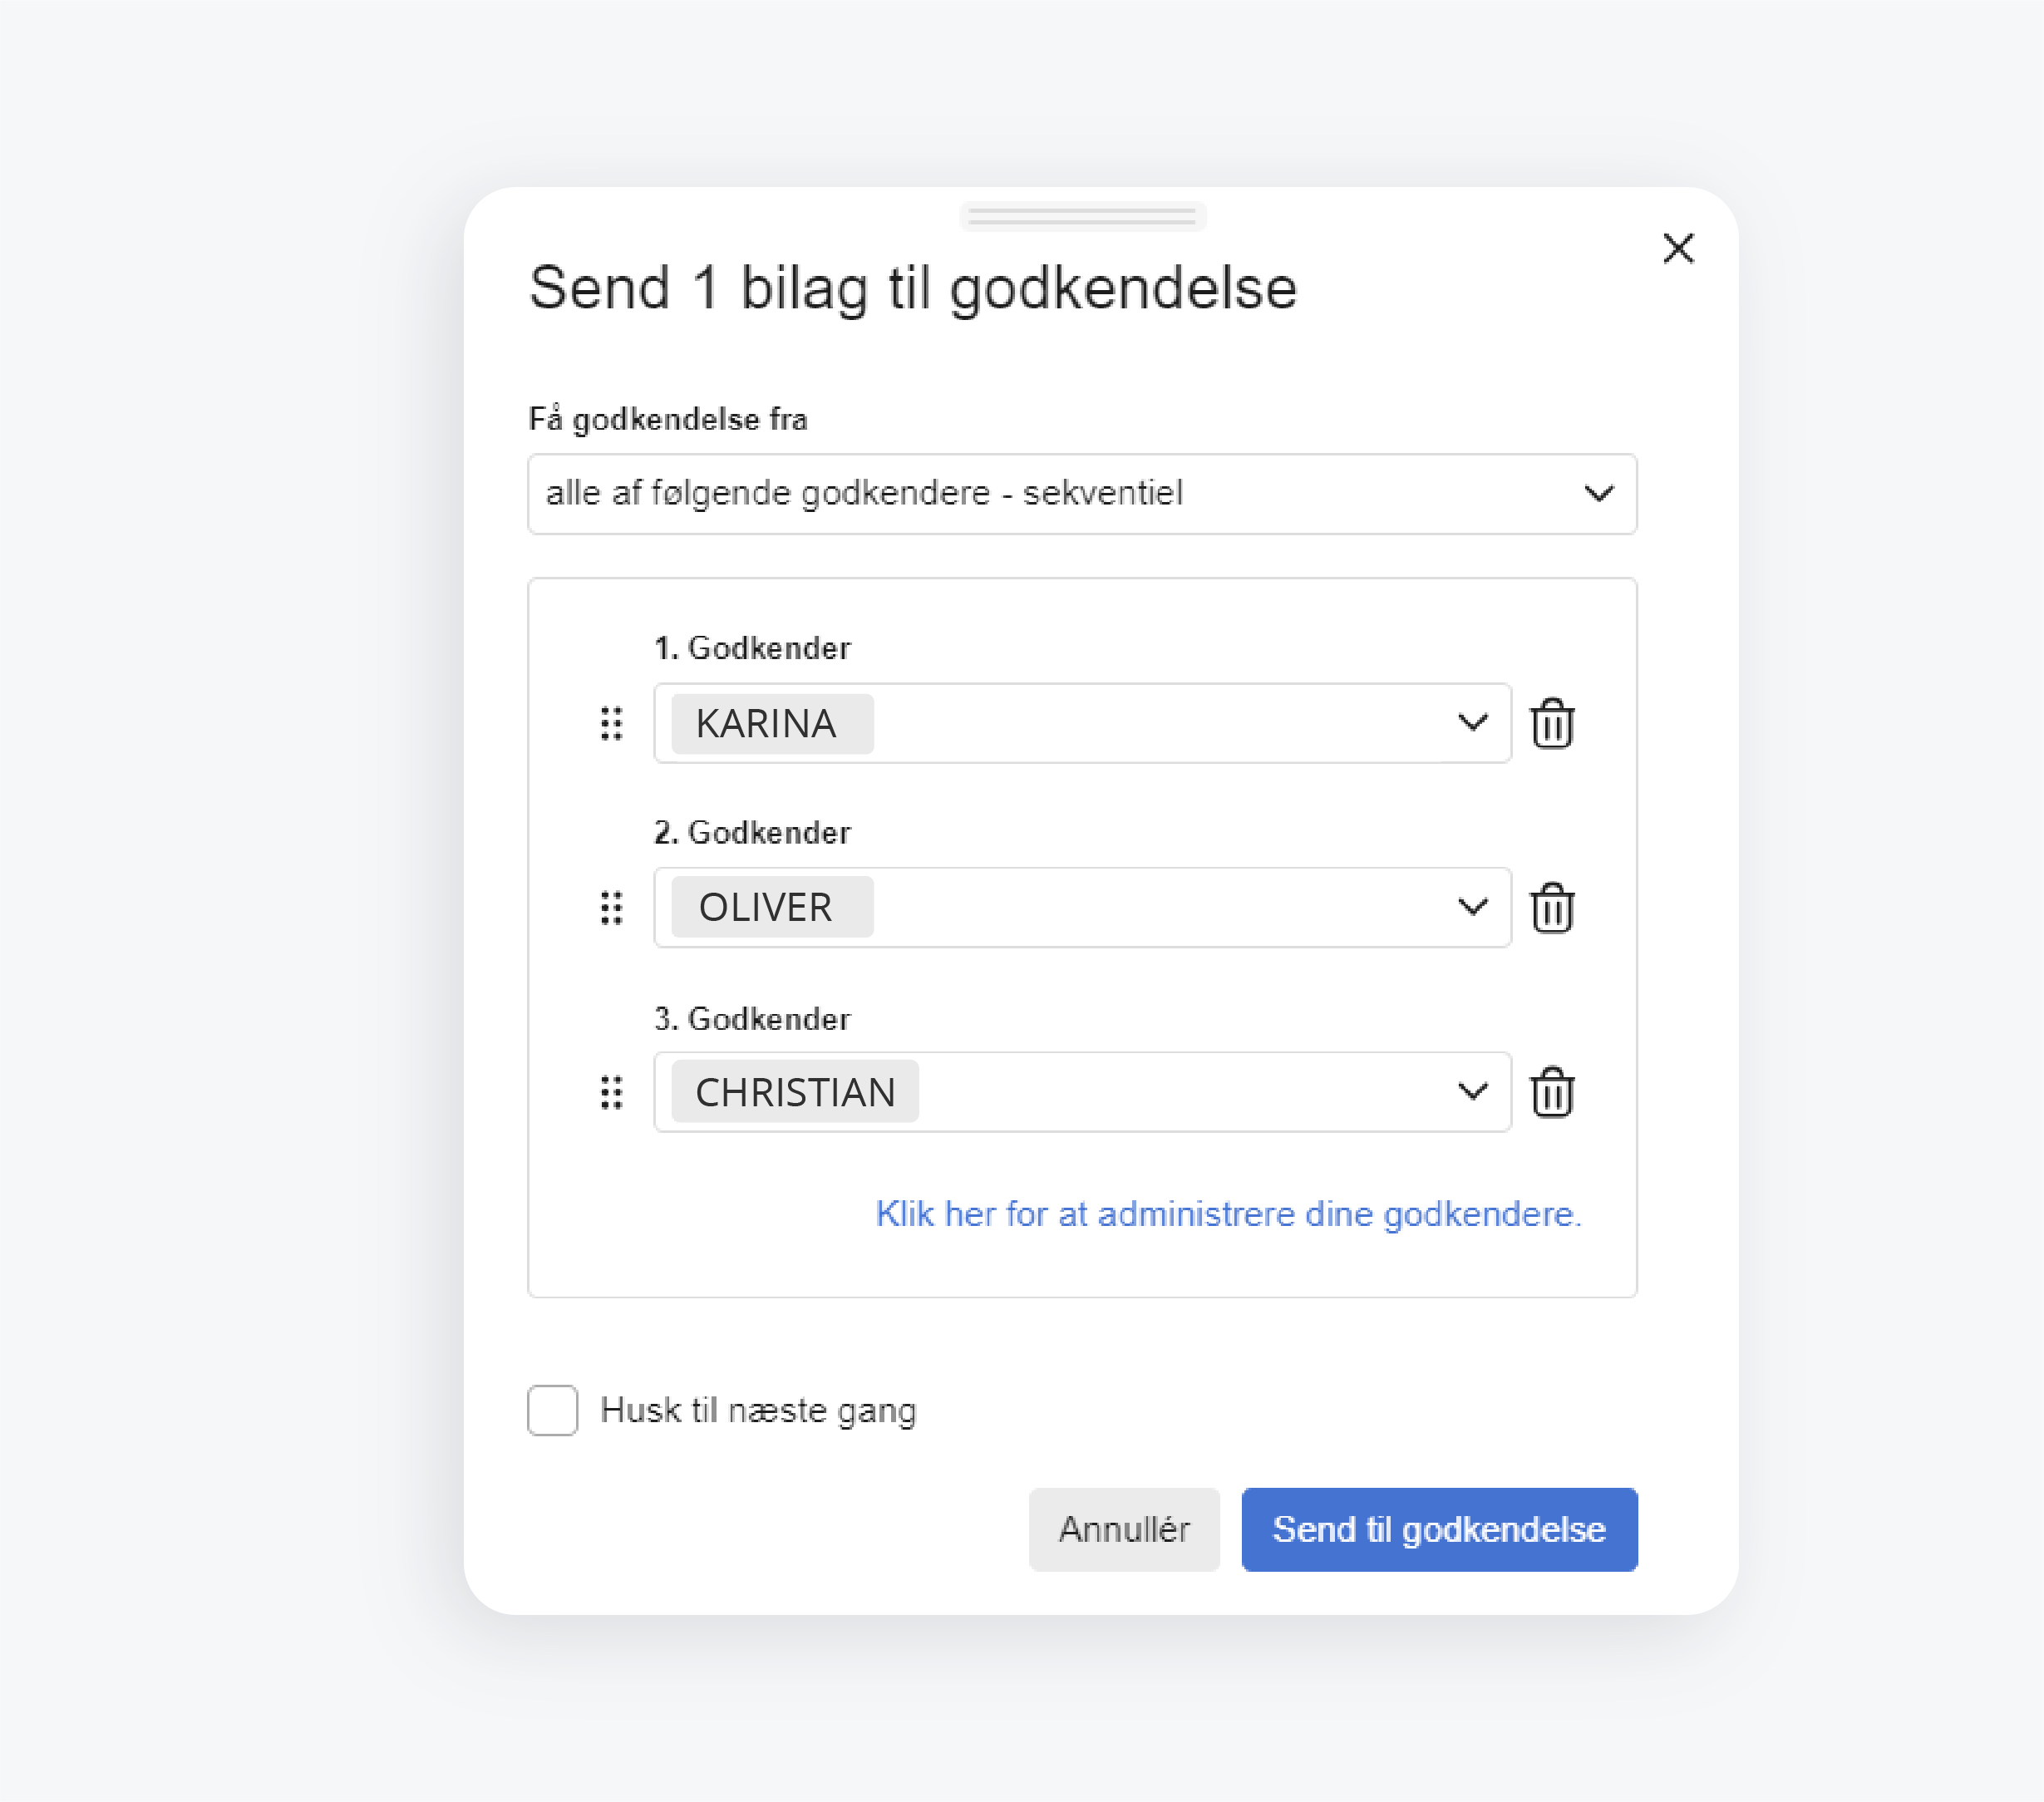Image resolution: width=2044 pixels, height=1802 pixels.
Task: Enable 'Husk til næste gang' checkbox
Action: pyautogui.click(x=552, y=1410)
